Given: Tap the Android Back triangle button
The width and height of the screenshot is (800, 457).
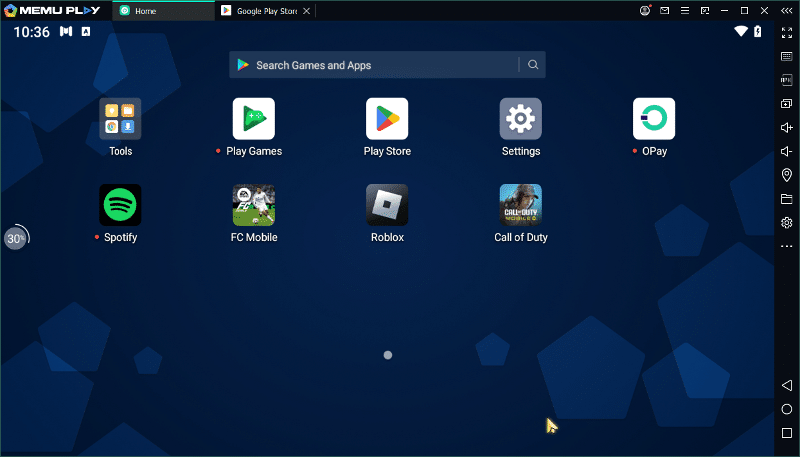Looking at the screenshot, I should [787, 385].
